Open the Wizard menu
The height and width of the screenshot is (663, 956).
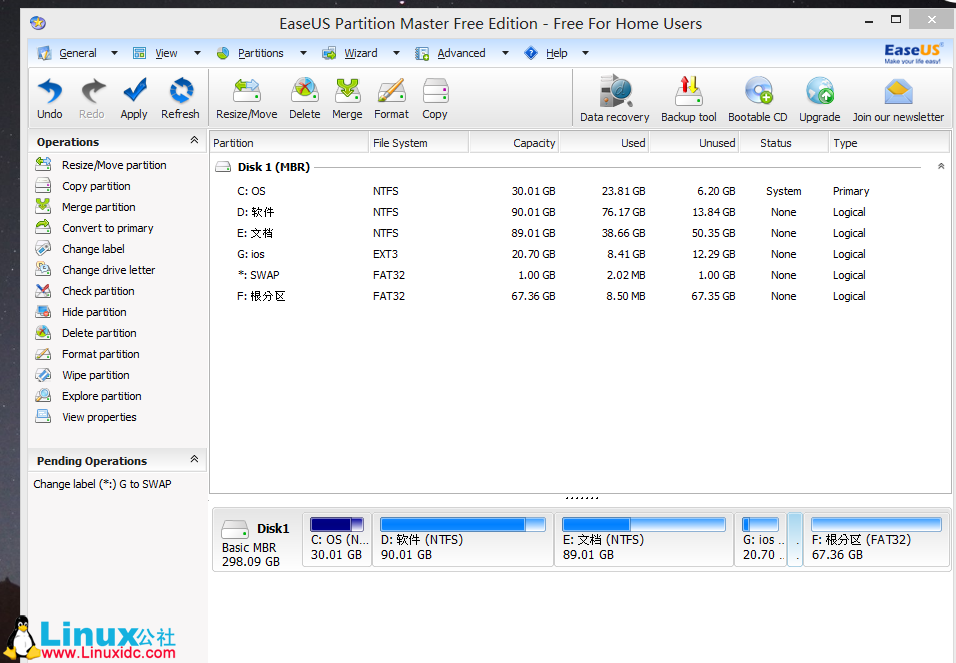(360, 52)
